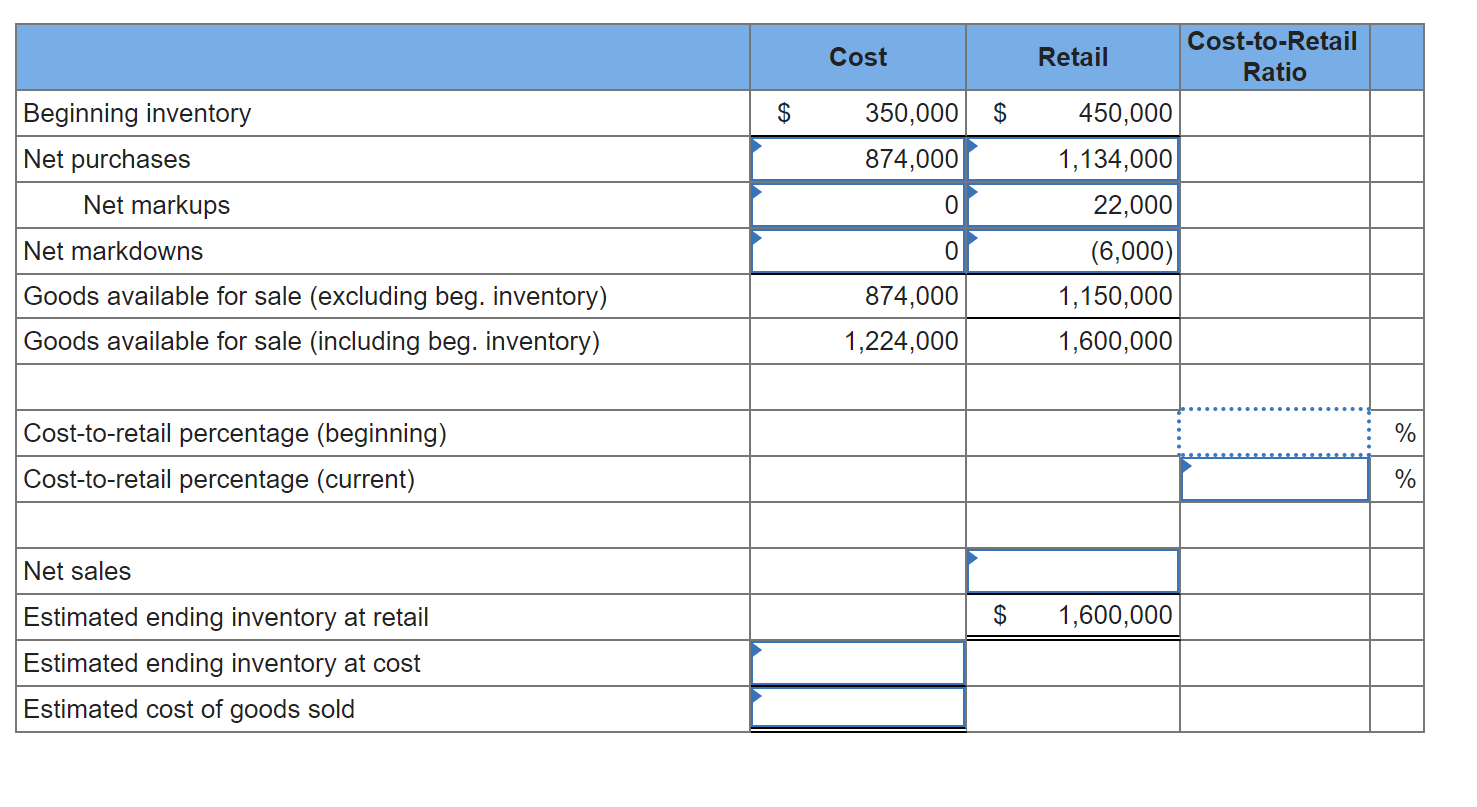
Task: Select the current cost-to-retail percentage input box
Action: click(x=1274, y=479)
